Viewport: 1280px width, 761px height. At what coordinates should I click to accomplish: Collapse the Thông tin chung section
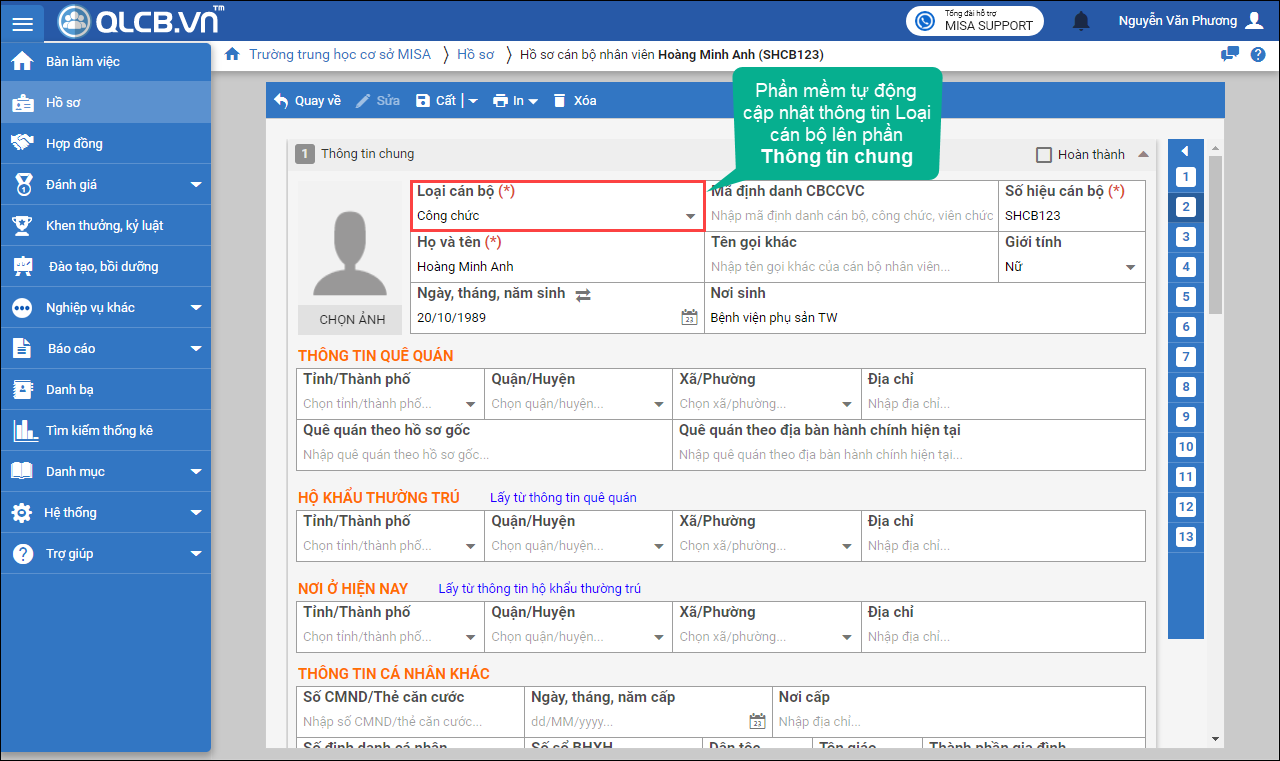pyautogui.click(x=1144, y=154)
